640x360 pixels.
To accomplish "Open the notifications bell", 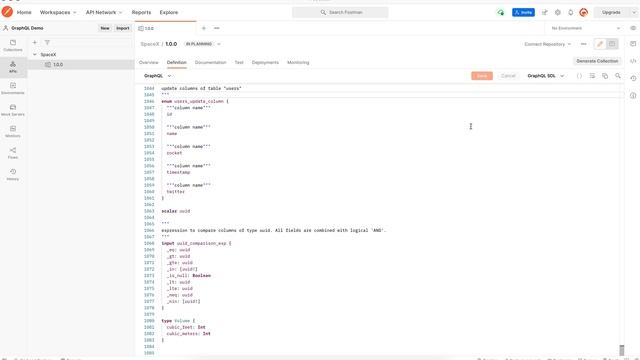I will 571,12.
